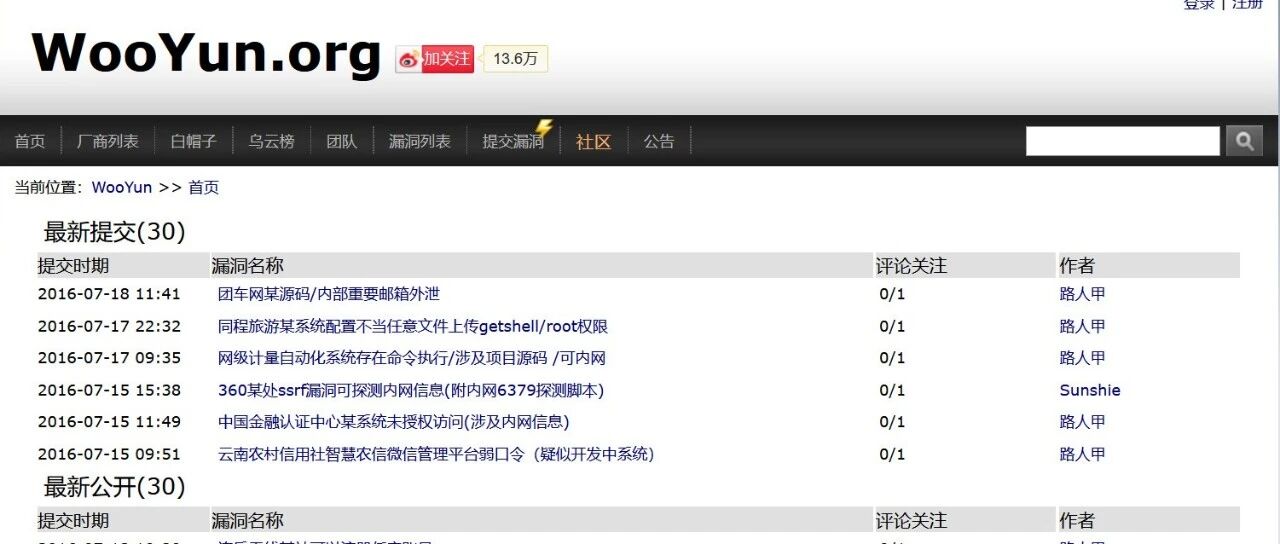Click the search magnifier button
The width and height of the screenshot is (1280, 544).
coord(1244,141)
